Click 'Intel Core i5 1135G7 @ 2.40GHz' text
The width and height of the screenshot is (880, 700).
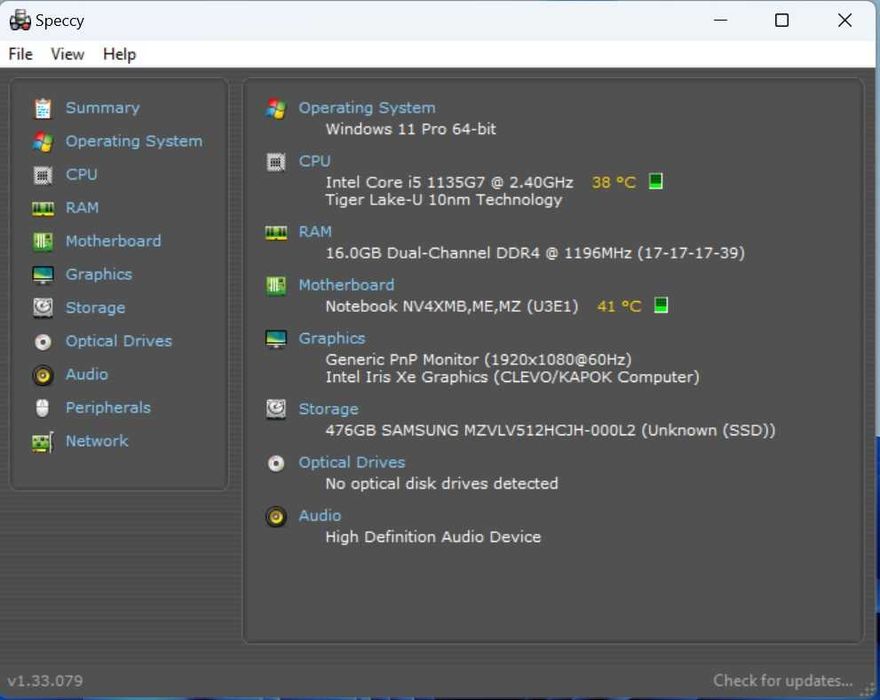pos(450,182)
